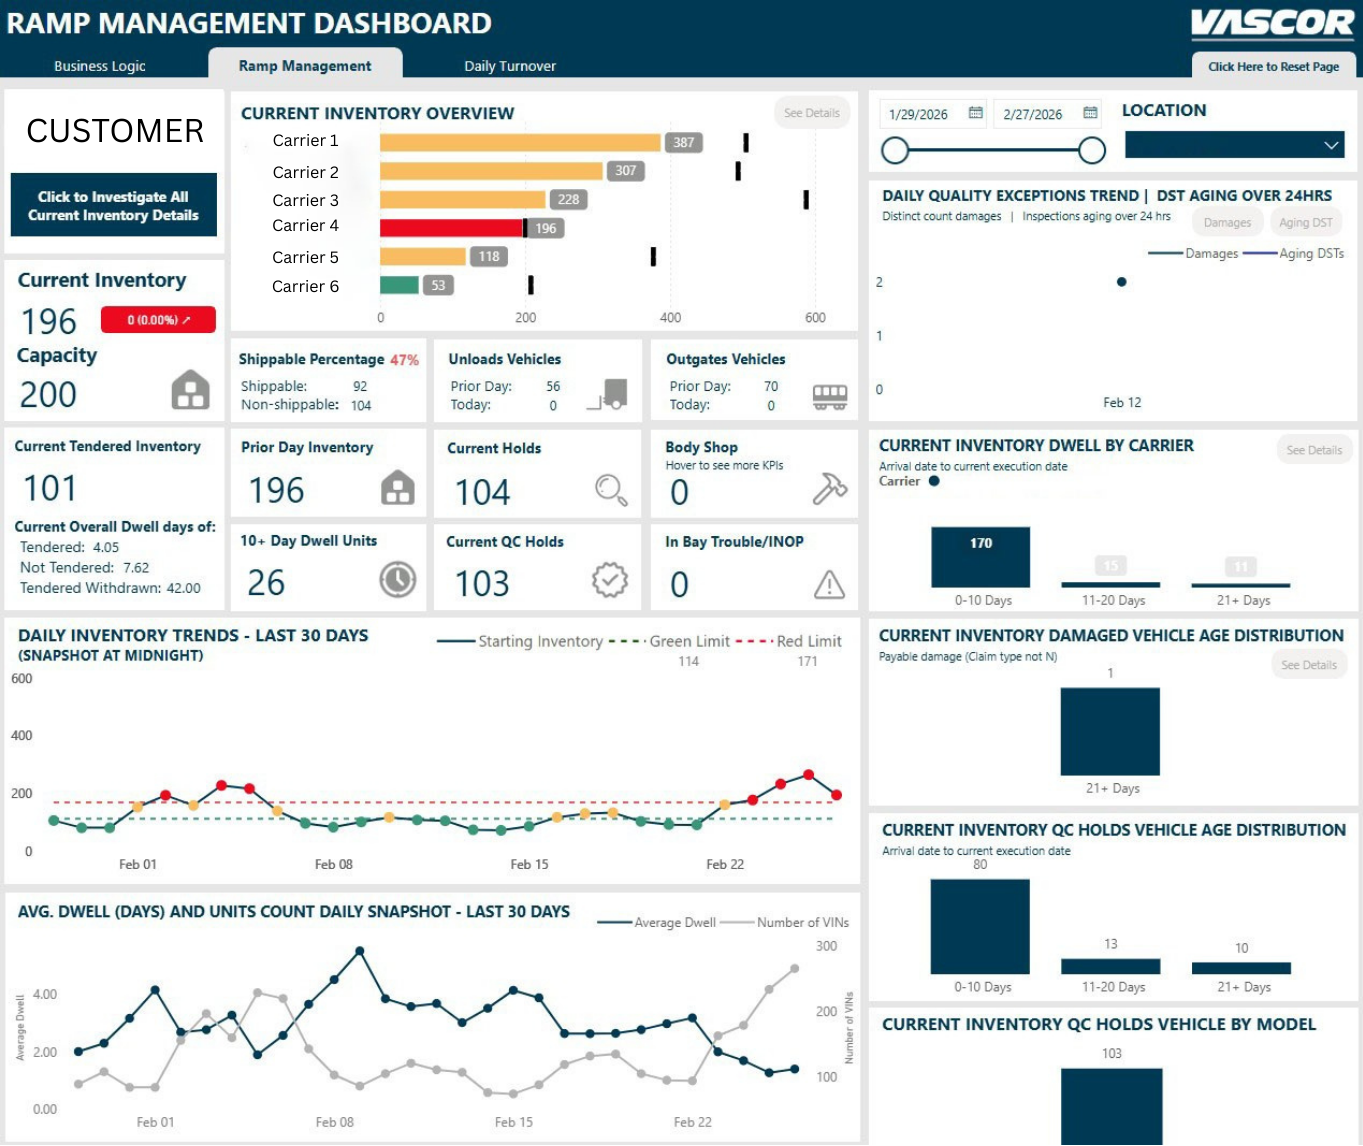Screen dimensions: 1363x1146
Task: Click the Capacity warehouse icon
Action: click(190, 390)
